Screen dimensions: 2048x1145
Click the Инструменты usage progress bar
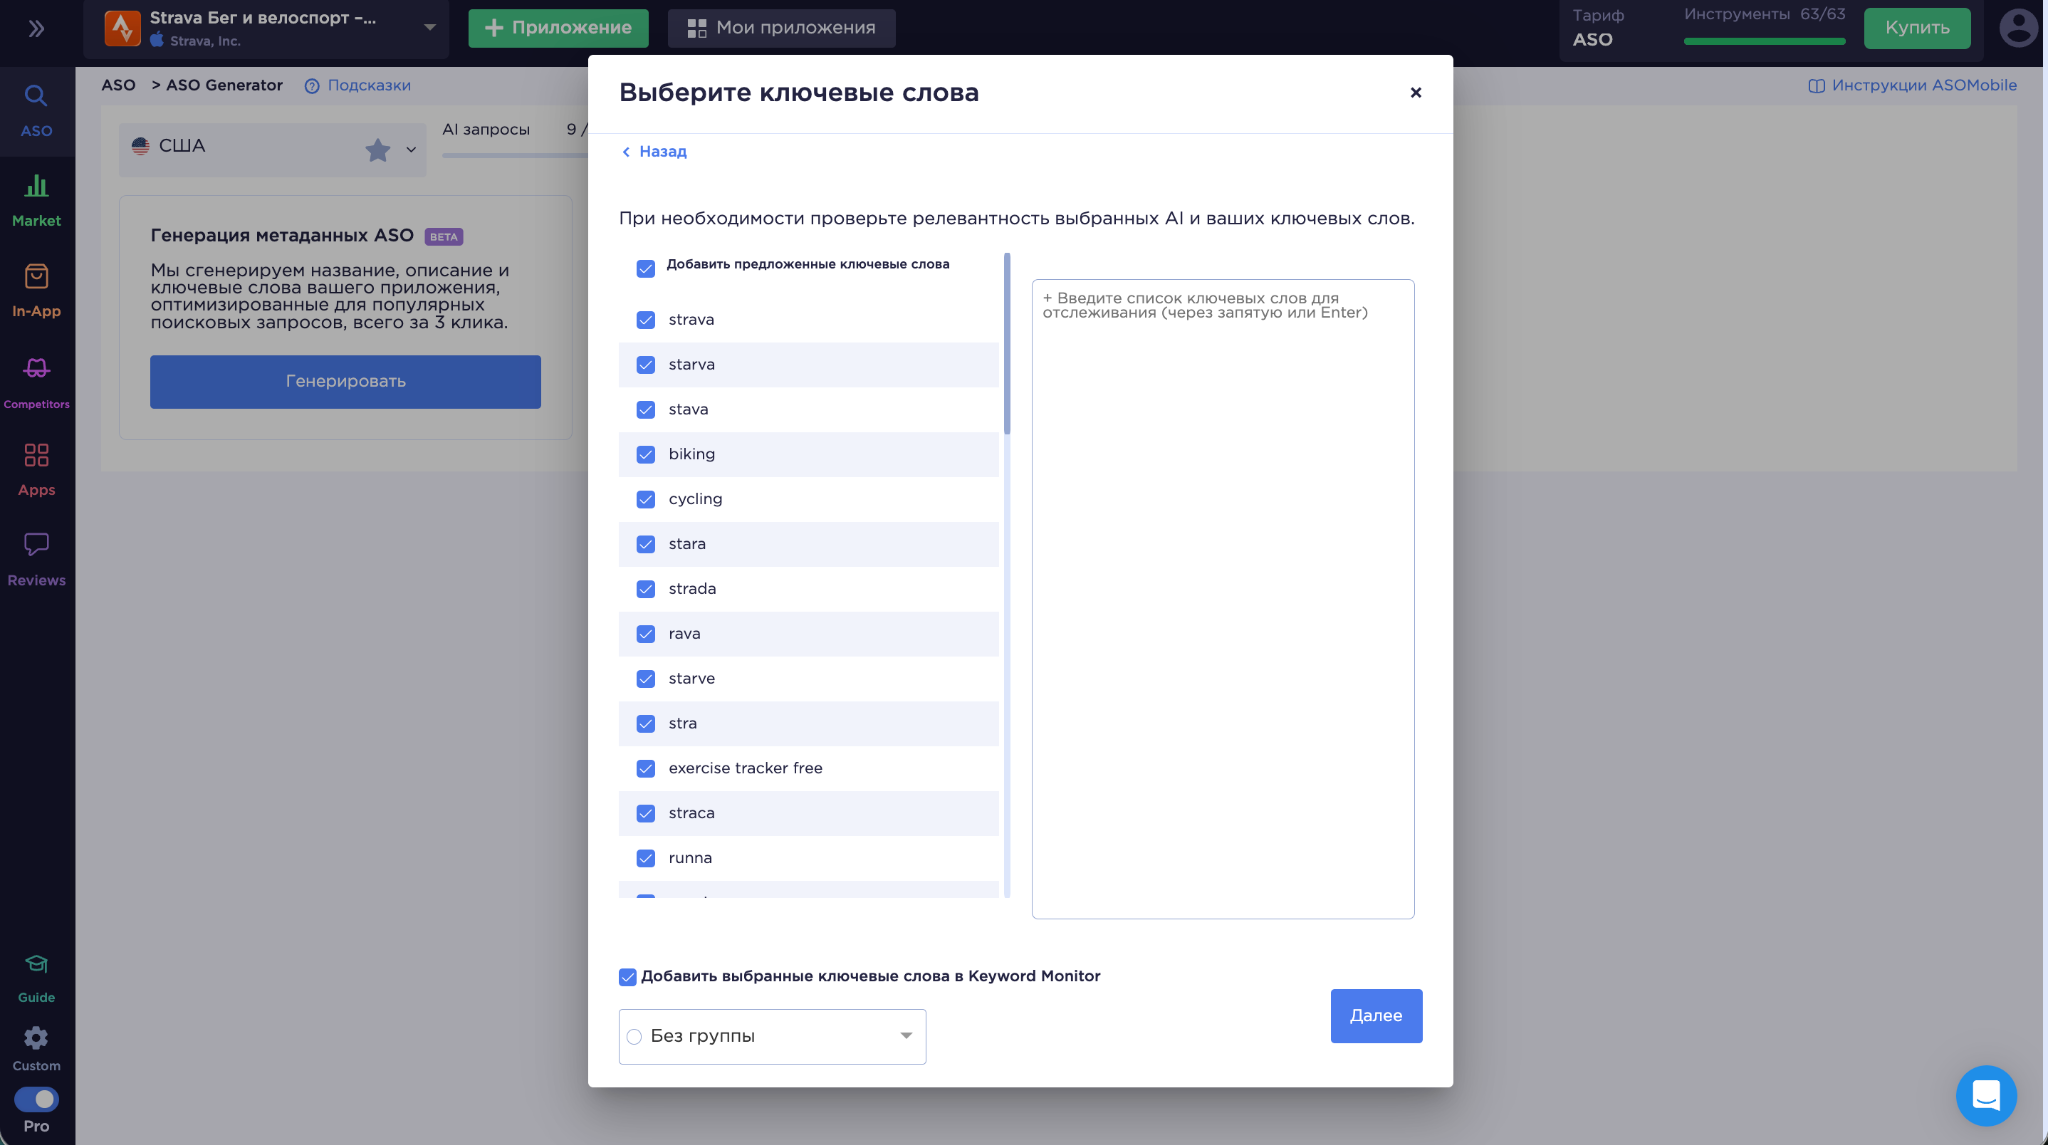(x=1764, y=41)
